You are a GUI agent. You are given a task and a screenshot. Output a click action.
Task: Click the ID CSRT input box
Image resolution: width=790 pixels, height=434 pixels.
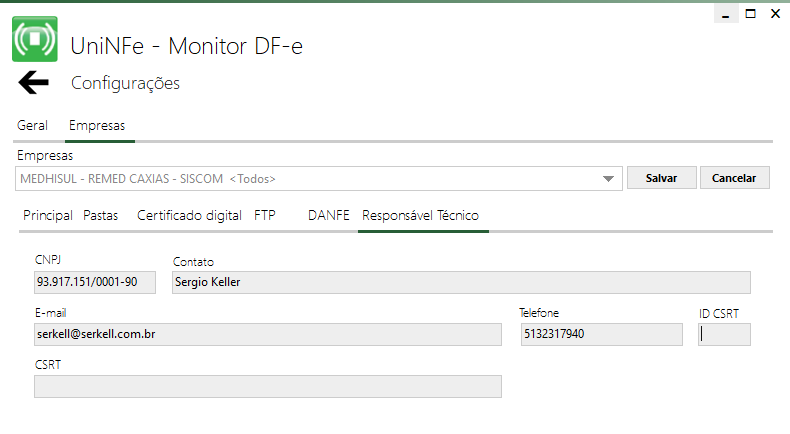[724, 334]
